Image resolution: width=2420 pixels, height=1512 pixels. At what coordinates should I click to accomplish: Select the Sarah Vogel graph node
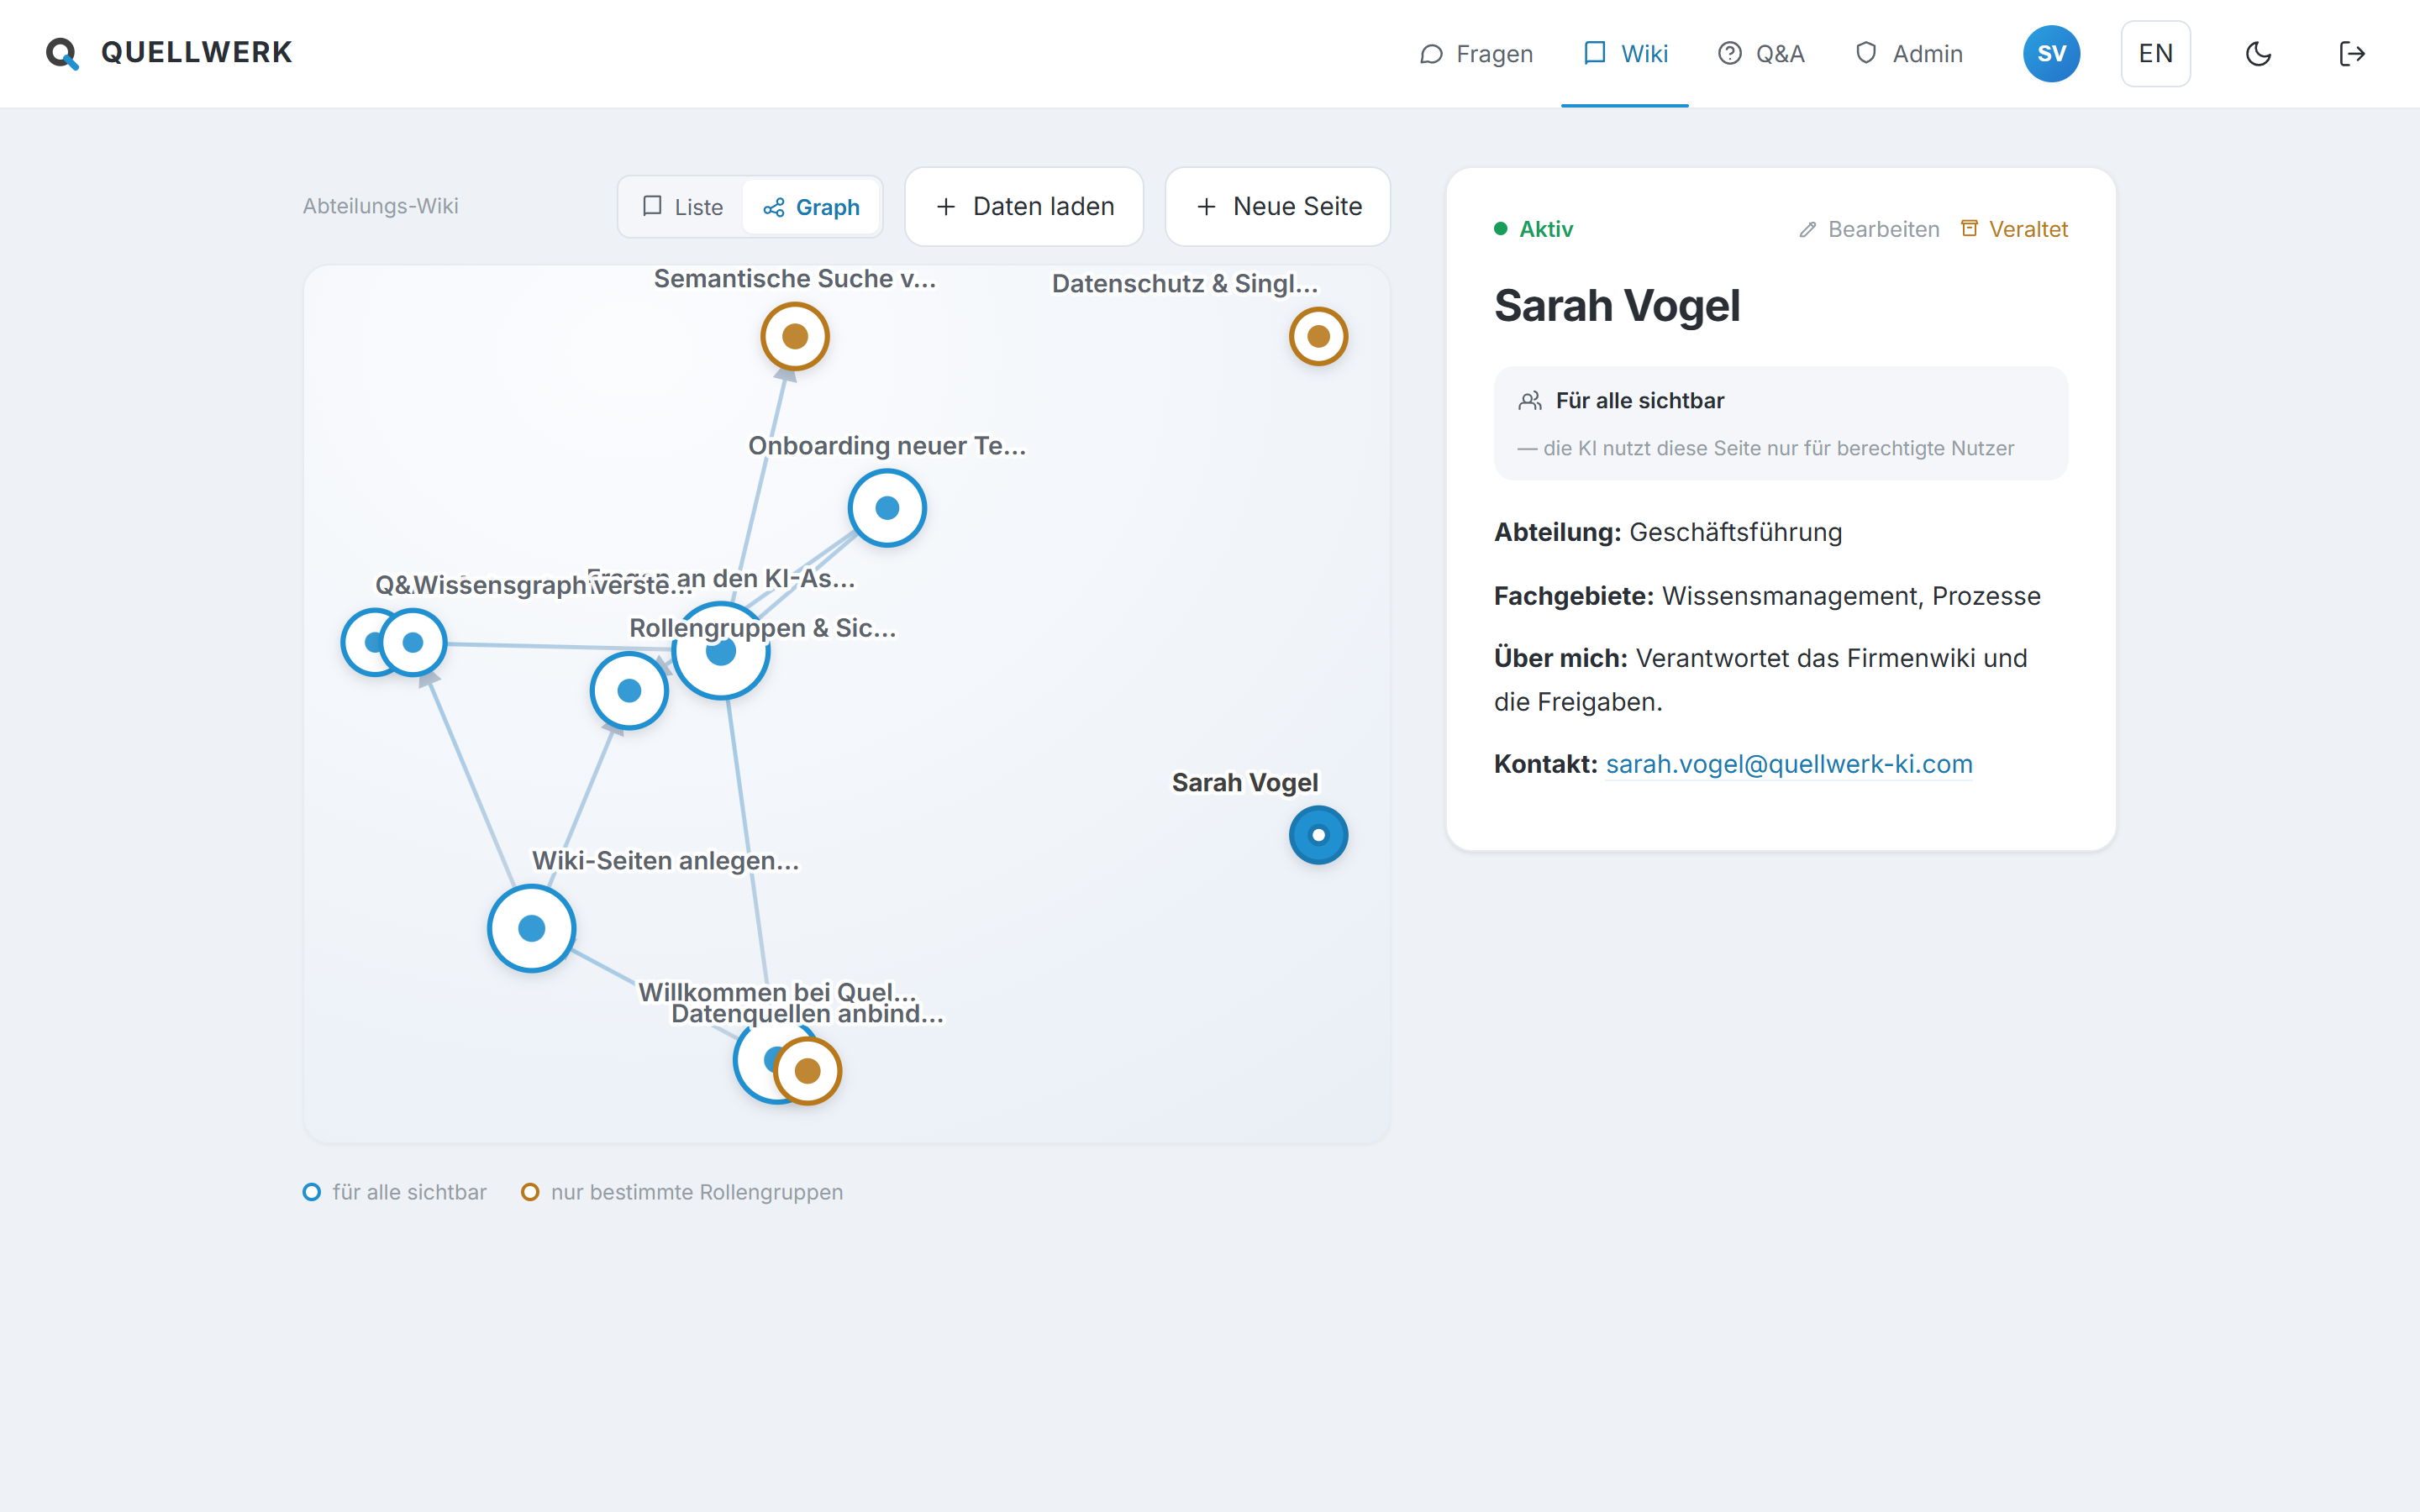tap(1318, 835)
